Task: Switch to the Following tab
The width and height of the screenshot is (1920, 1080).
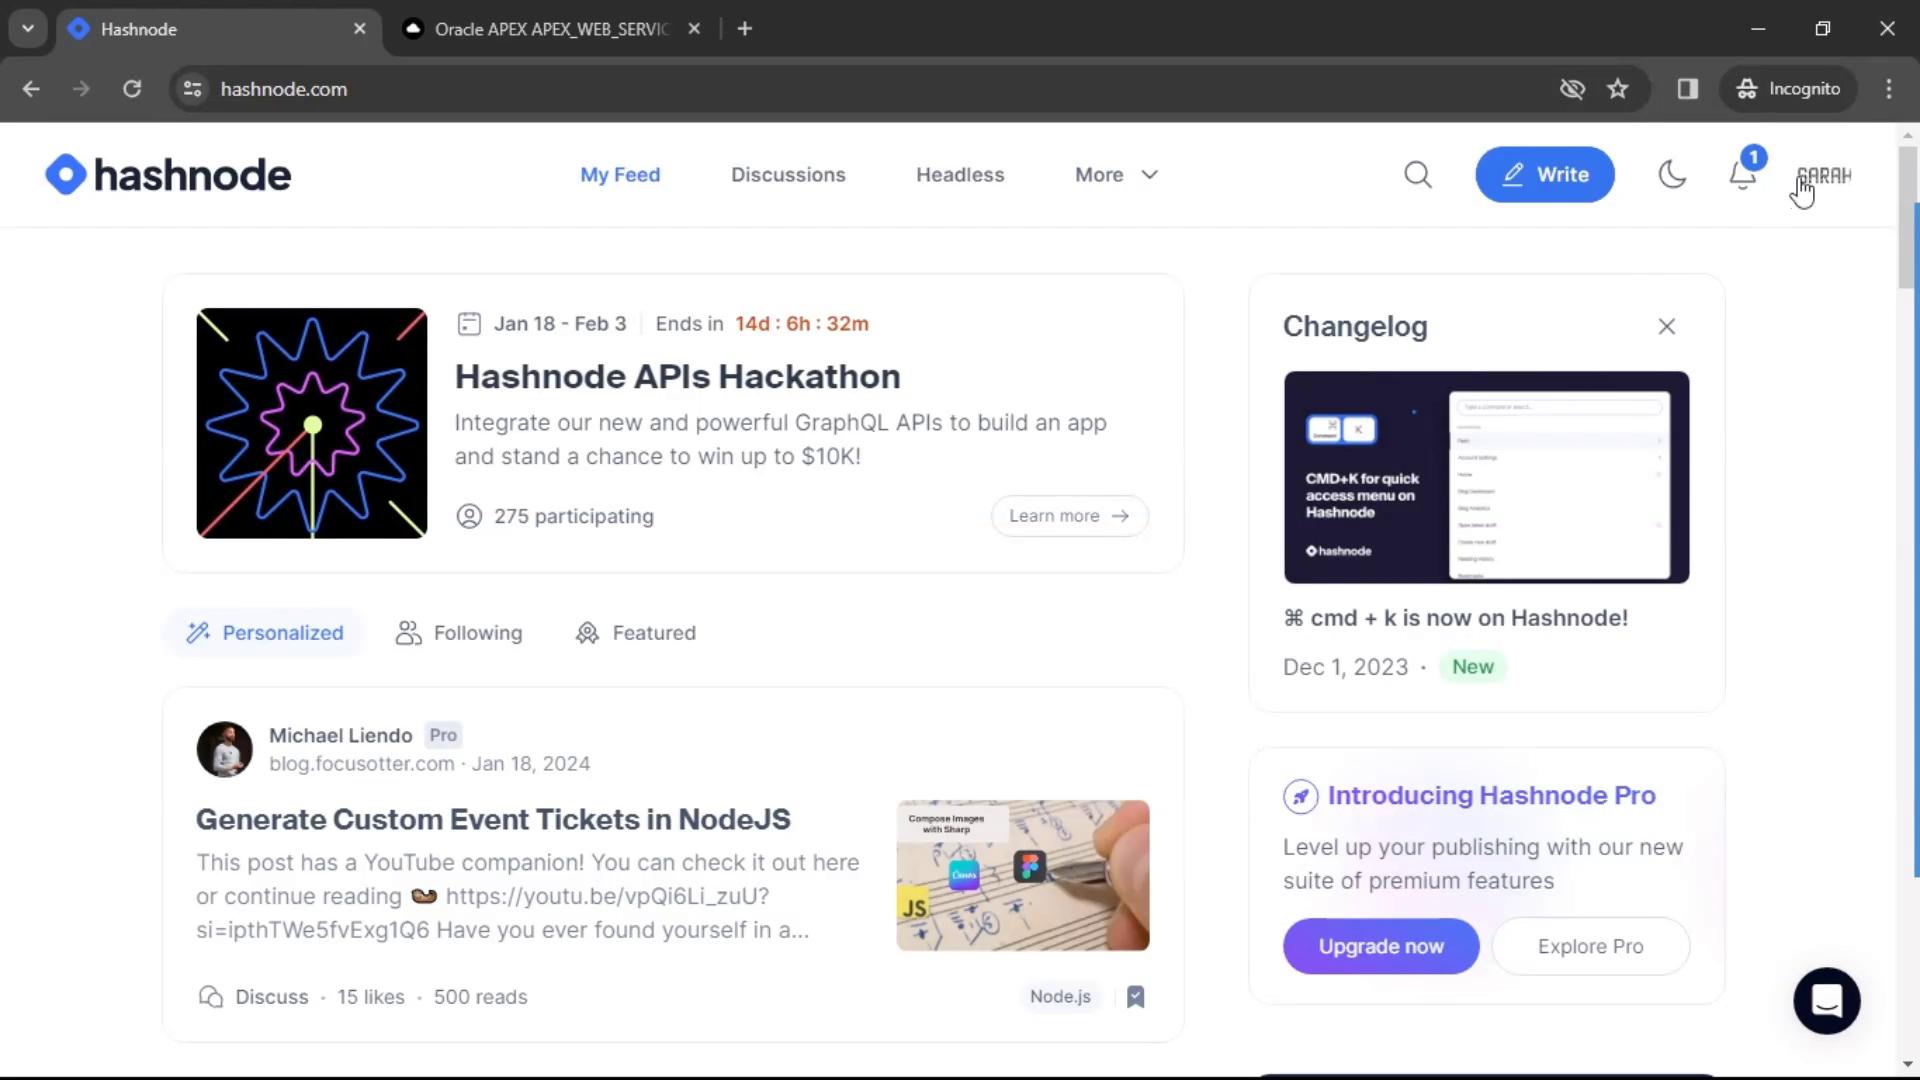Action: pyautogui.click(x=459, y=632)
